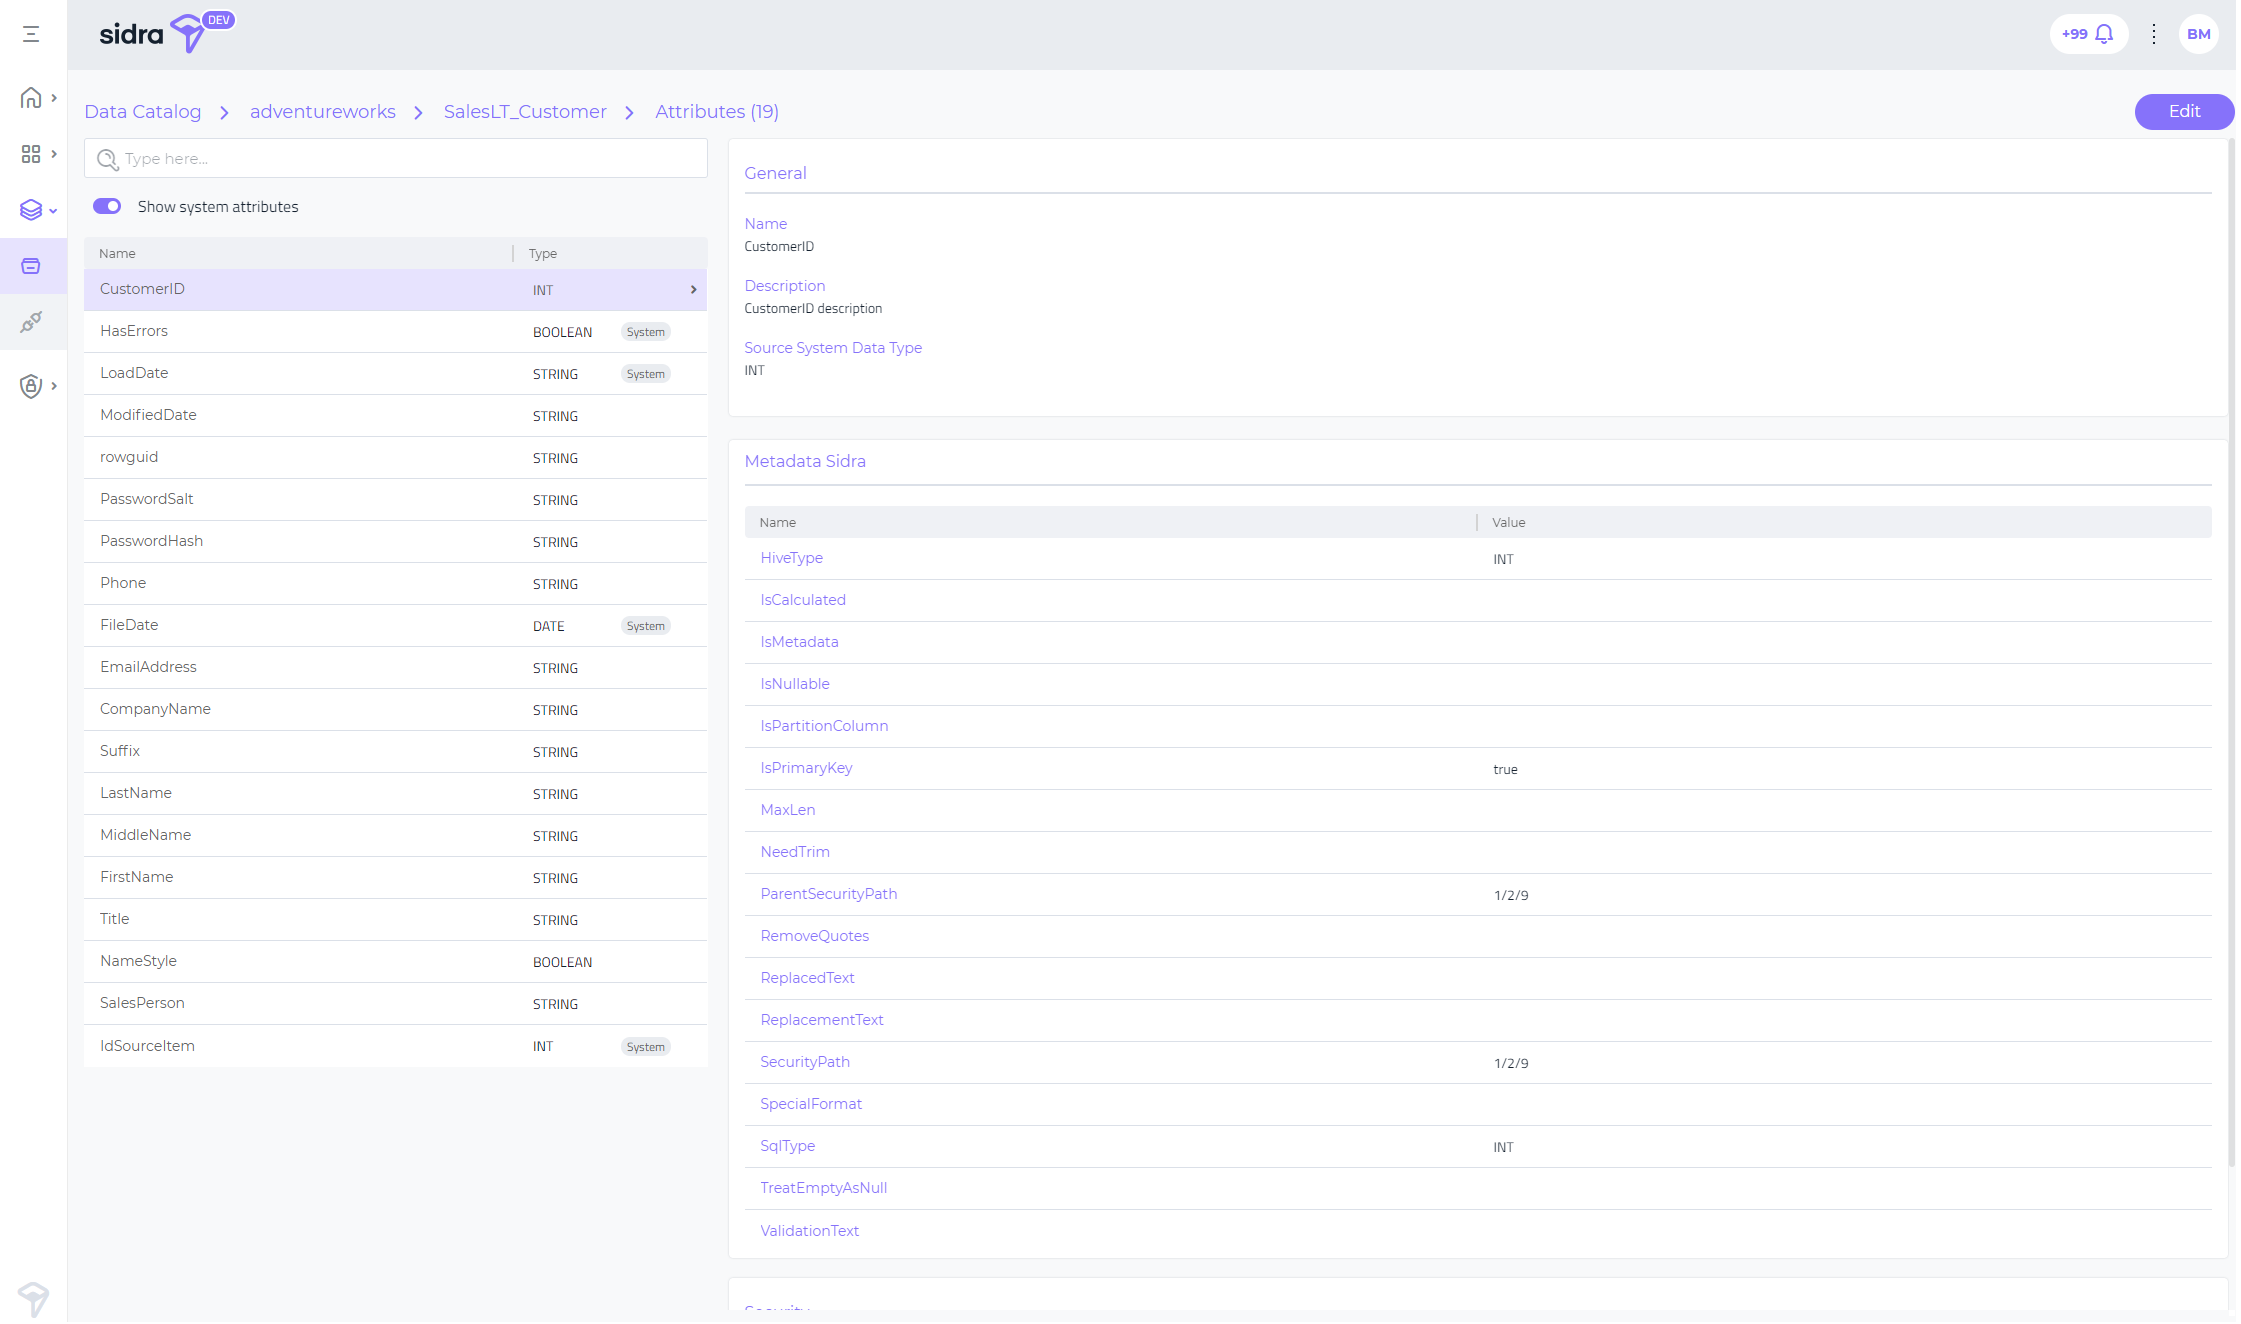Go to the Data Catalog breadcrumb

(142, 112)
